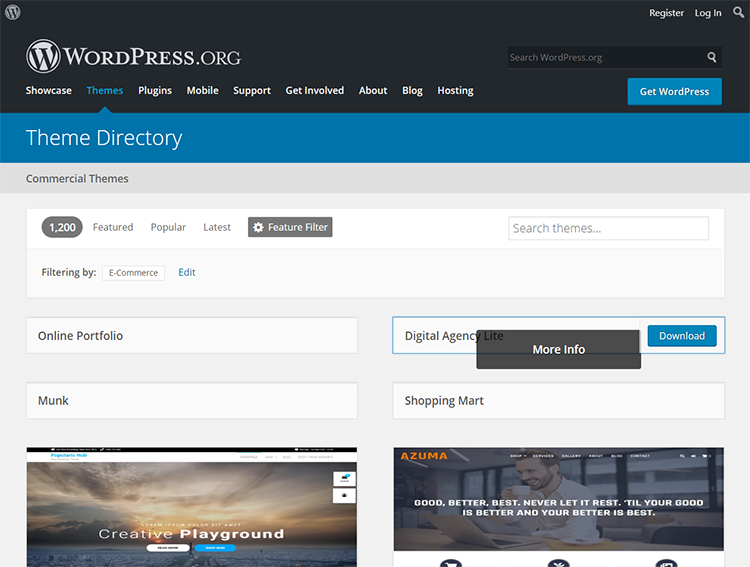Click the More Info overlay button
Image resolution: width=750 pixels, height=567 pixels.
[559, 349]
